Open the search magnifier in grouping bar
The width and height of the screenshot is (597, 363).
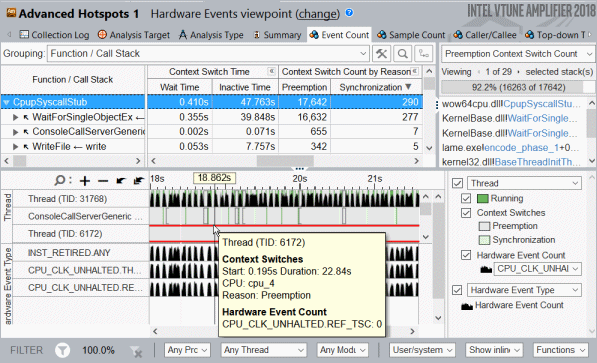[x=402, y=54]
